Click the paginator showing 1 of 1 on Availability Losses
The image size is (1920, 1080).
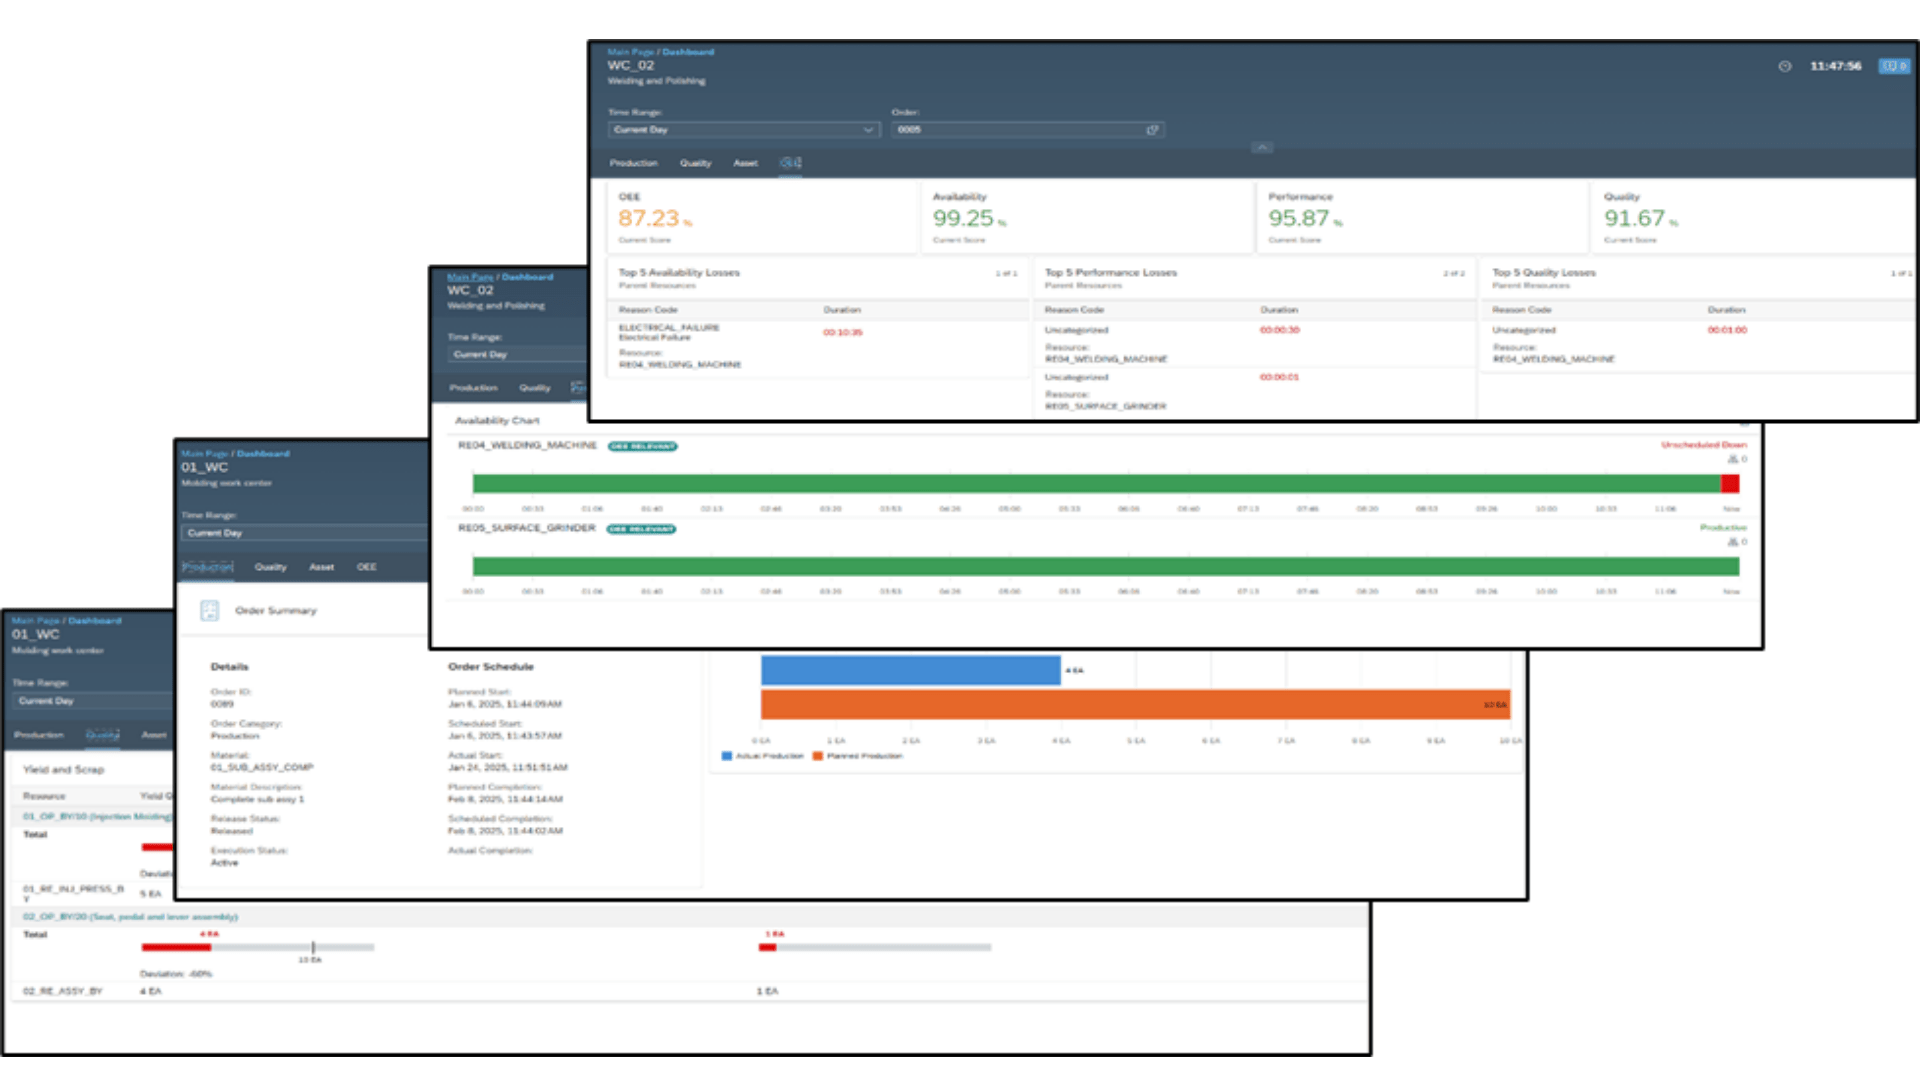1007,273
